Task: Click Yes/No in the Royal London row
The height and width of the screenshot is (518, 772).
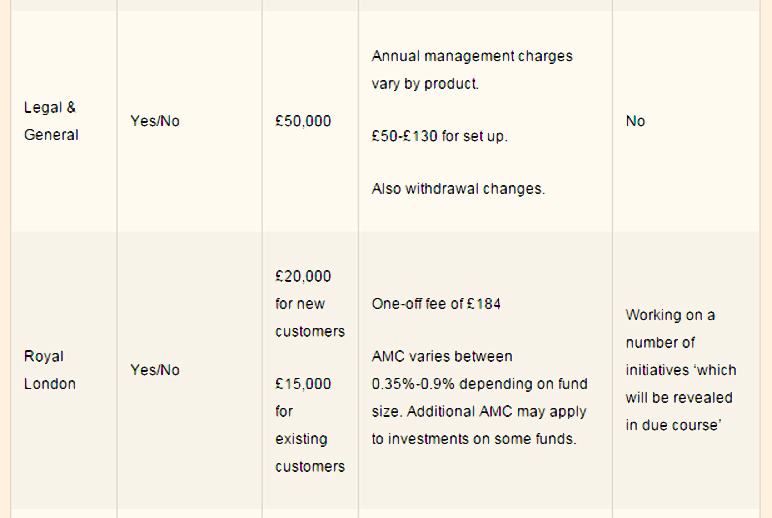Action: point(155,370)
